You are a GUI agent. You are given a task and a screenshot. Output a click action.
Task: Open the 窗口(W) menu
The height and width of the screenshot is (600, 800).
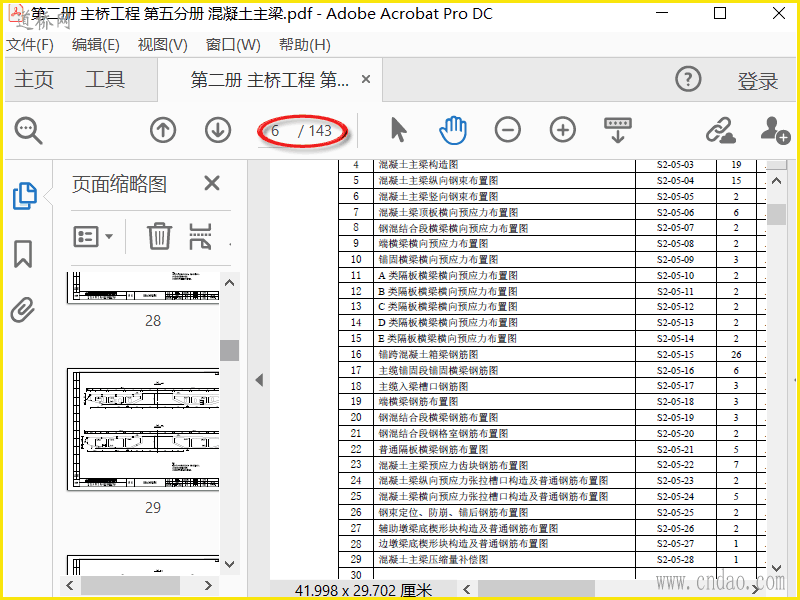coord(233,45)
